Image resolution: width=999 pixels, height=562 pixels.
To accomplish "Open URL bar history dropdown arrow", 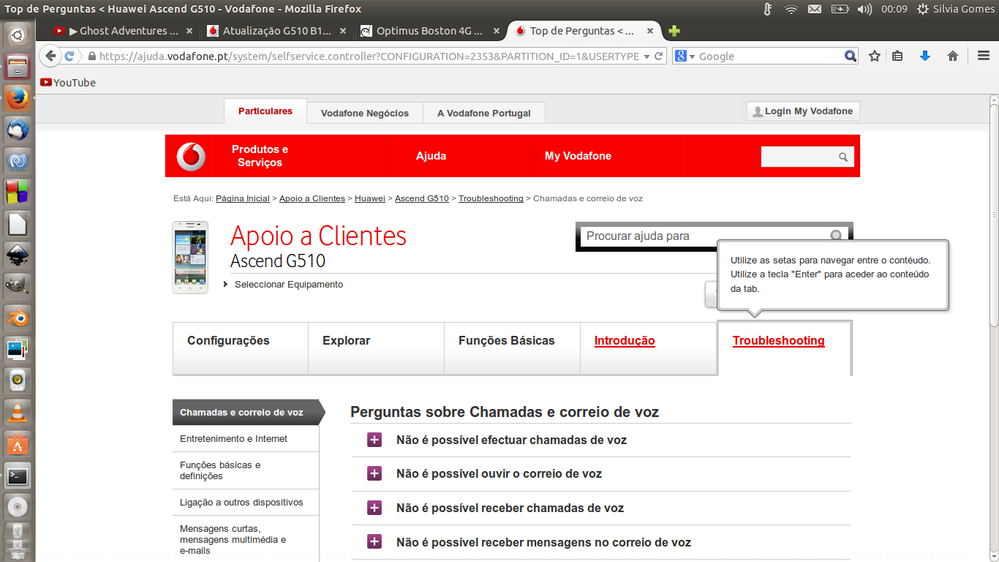I will [647, 56].
